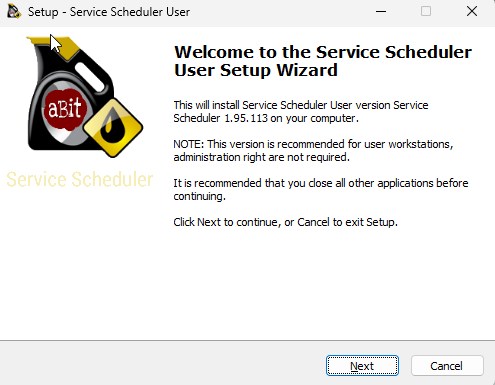495x385 pixels.
Task: Click the NOTE paragraph about user workstations
Action: [313, 151]
